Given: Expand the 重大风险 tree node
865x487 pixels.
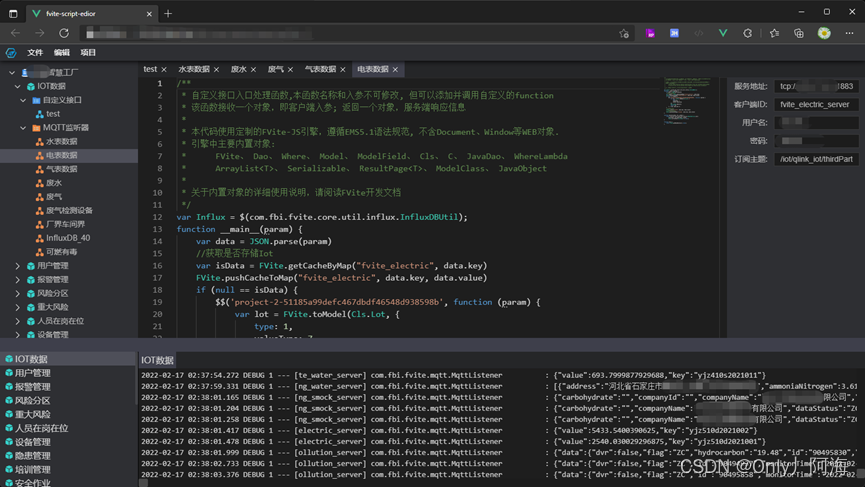Looking at the screenshot, I should 17,307.
